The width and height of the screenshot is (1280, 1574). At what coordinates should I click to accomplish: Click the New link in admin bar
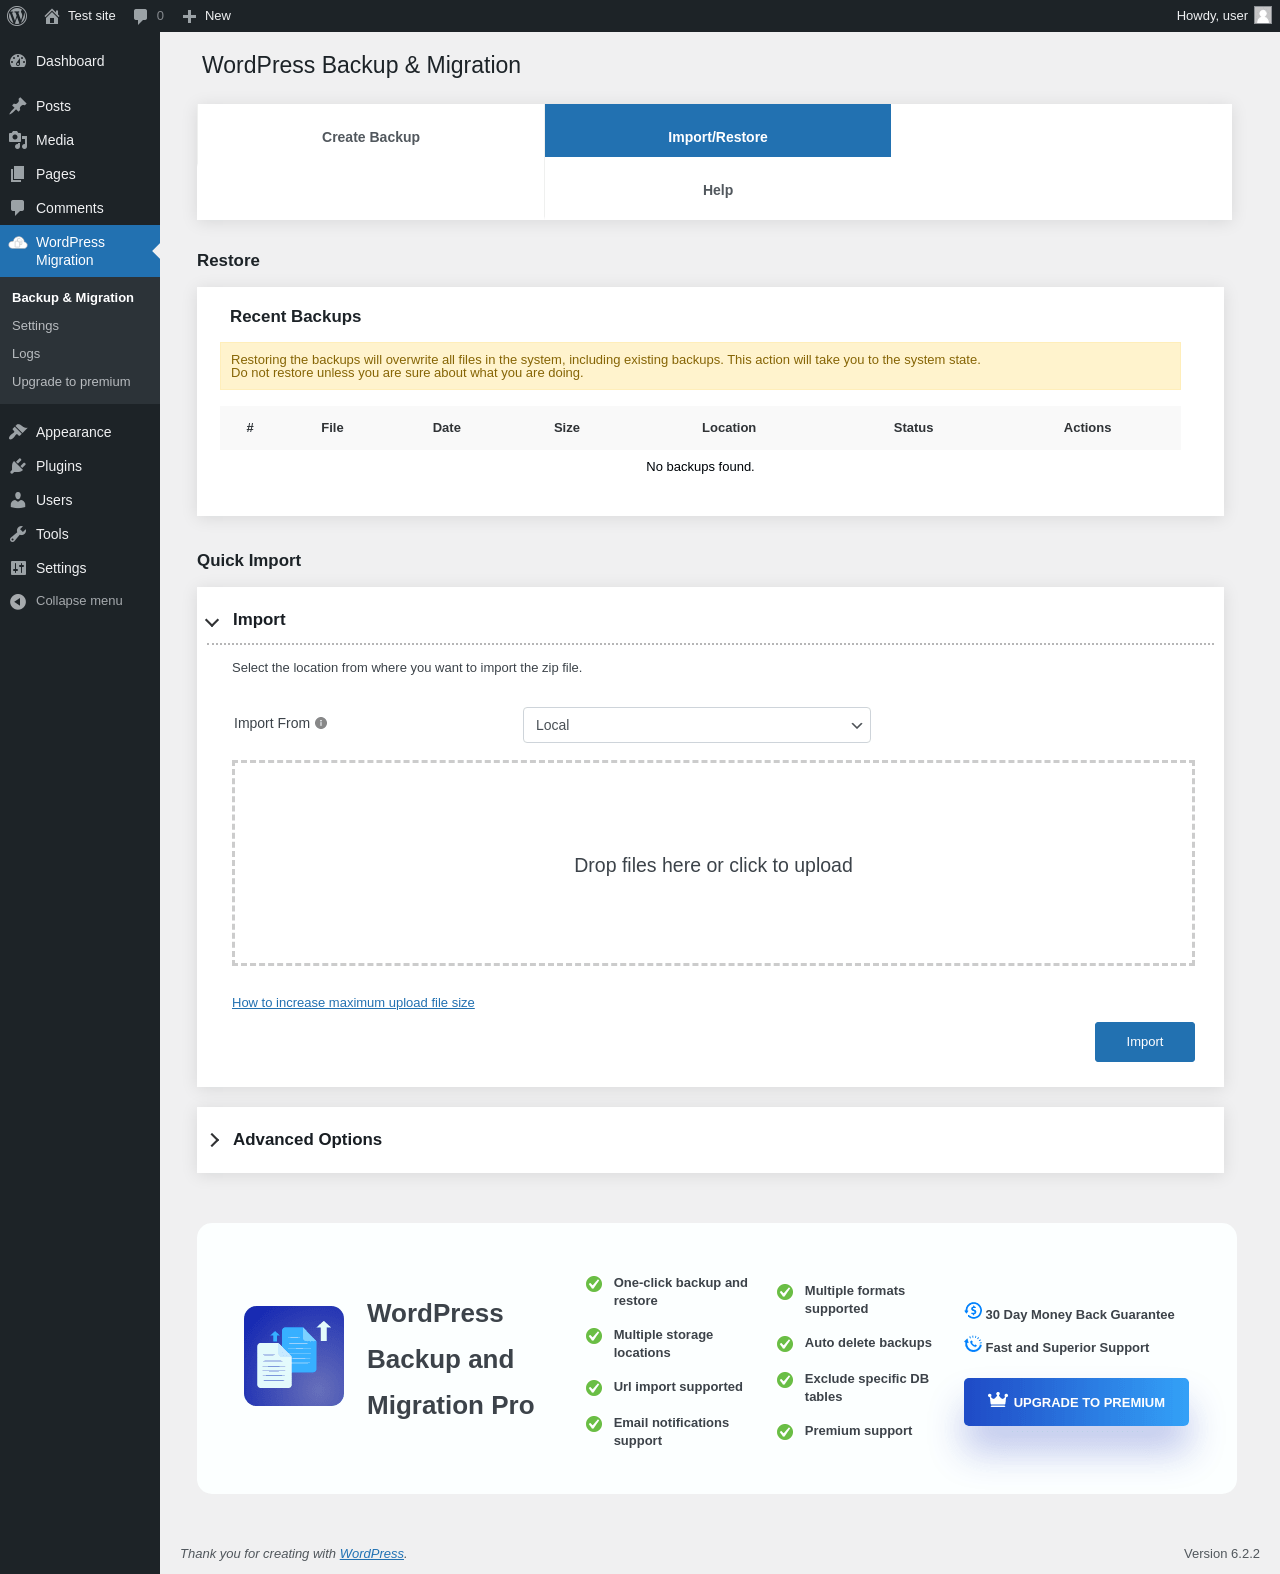tap(218, 16)
